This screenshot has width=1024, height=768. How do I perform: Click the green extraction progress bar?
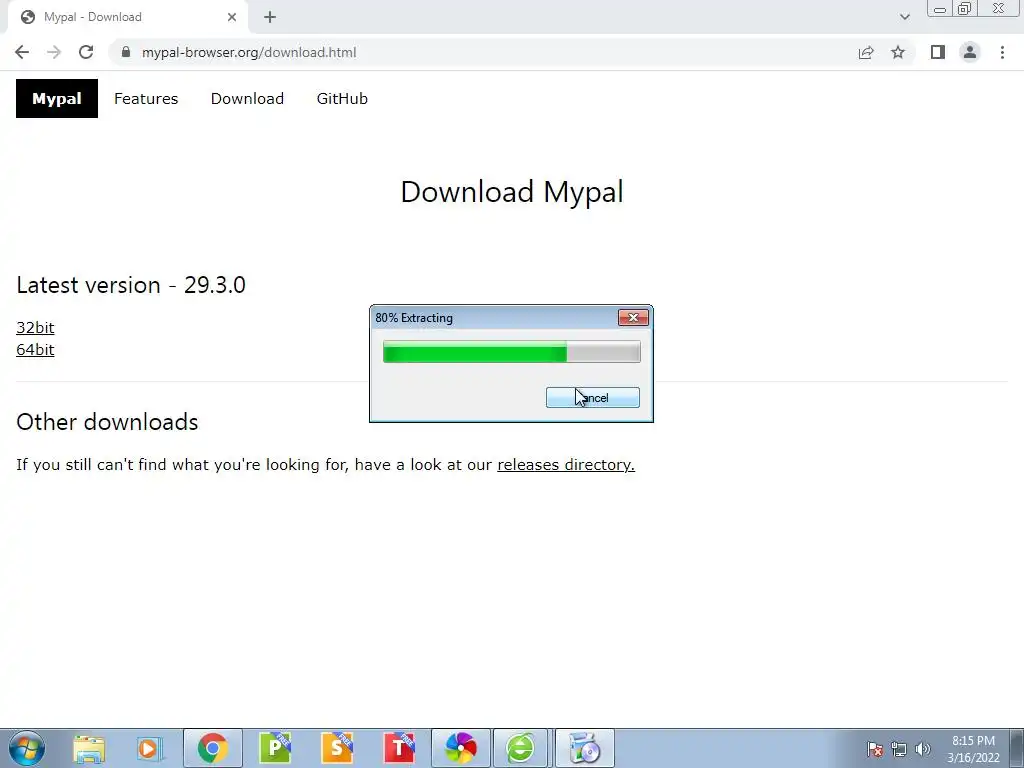pos(512,351)
